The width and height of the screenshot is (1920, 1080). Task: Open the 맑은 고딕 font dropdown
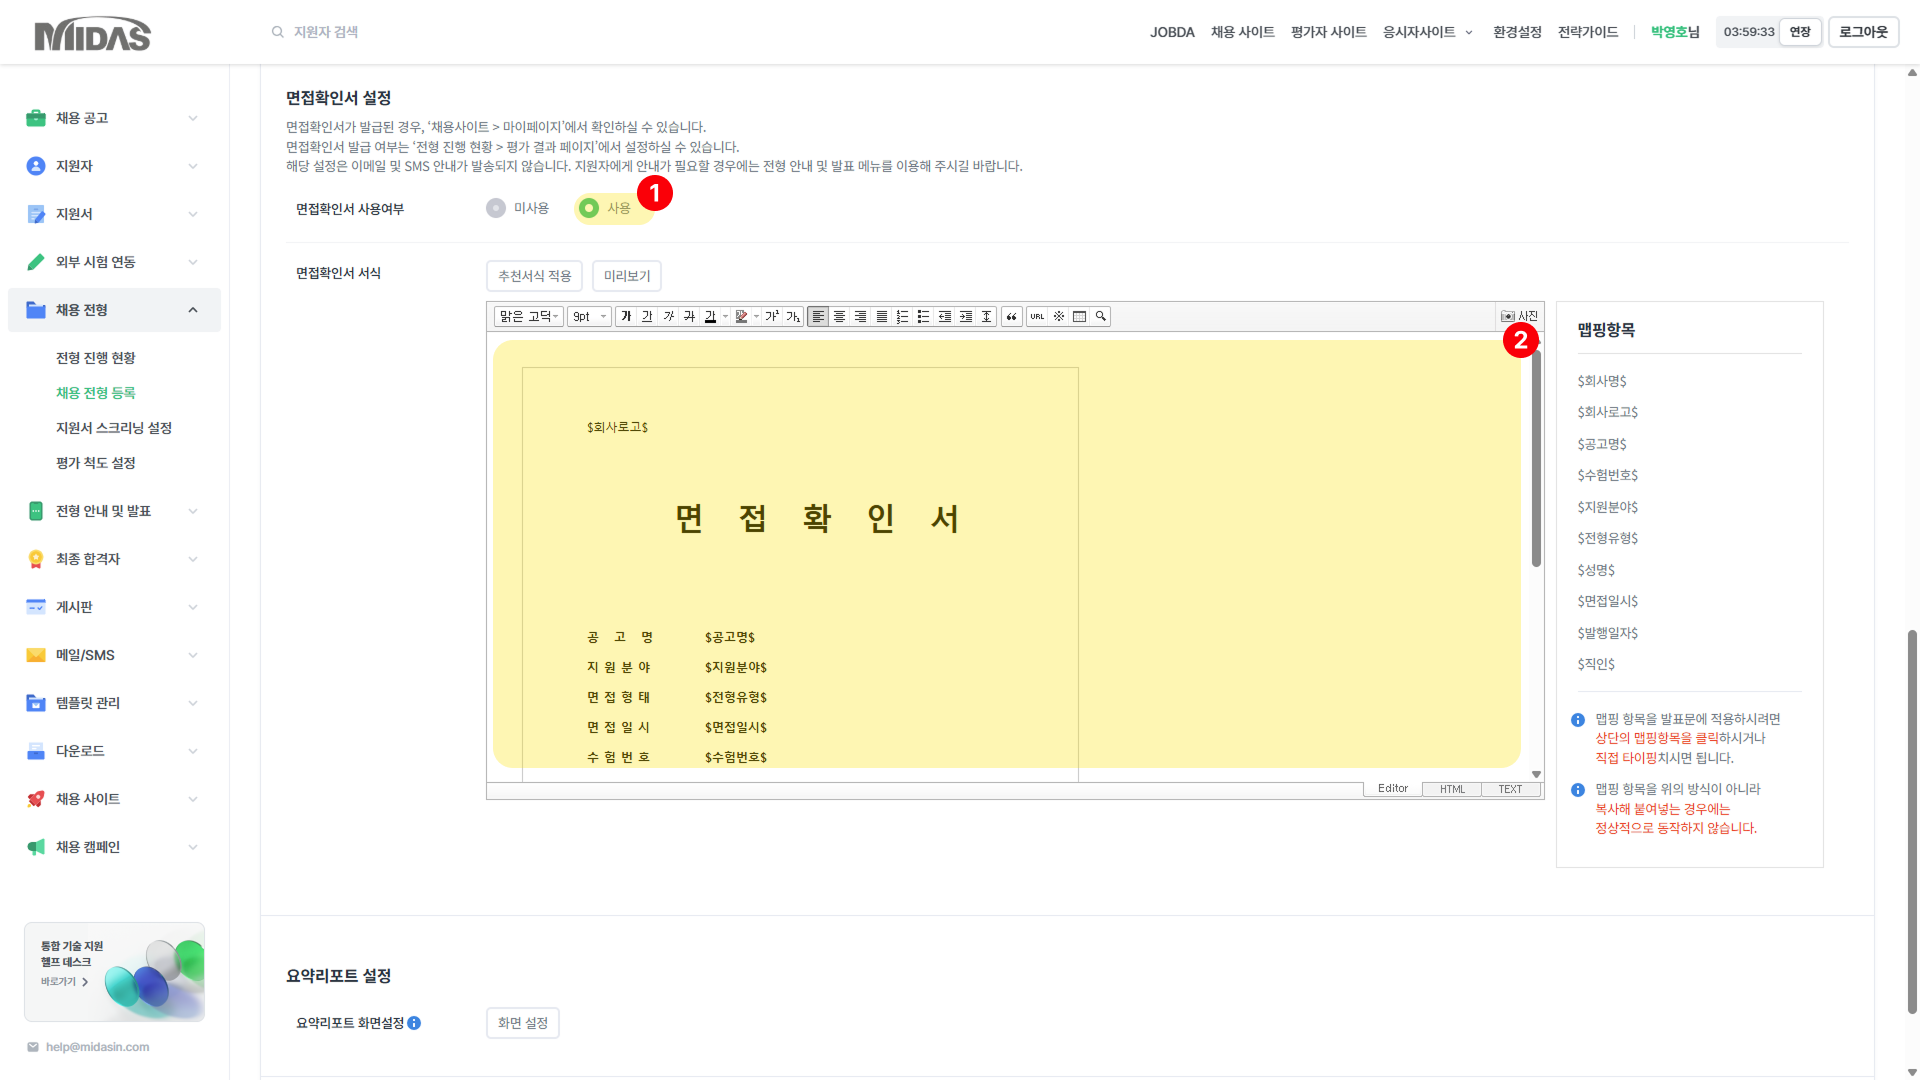tap(529, 317)
